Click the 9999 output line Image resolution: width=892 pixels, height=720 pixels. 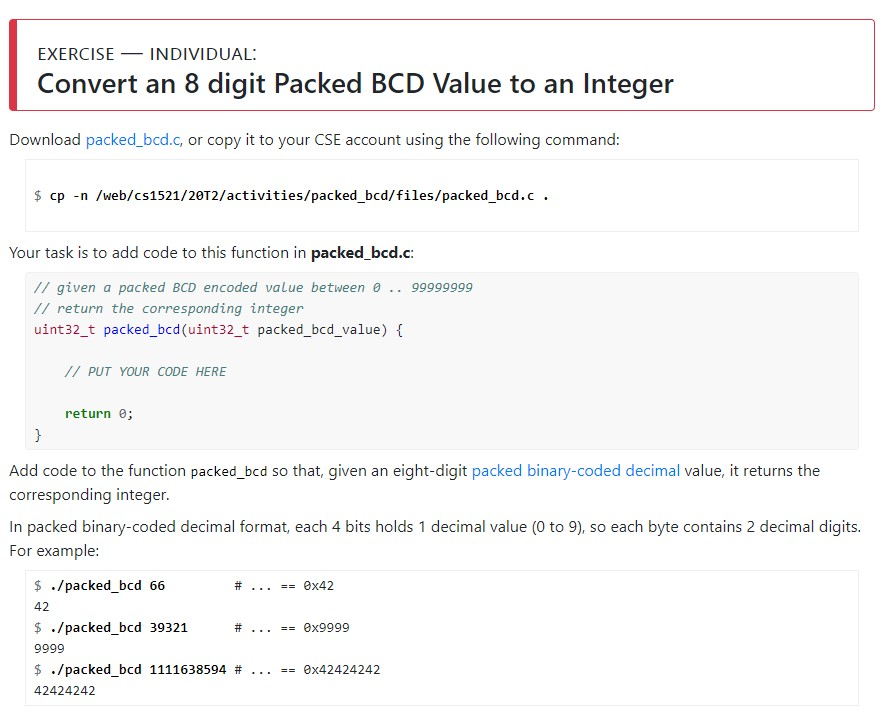pos(49,648)
